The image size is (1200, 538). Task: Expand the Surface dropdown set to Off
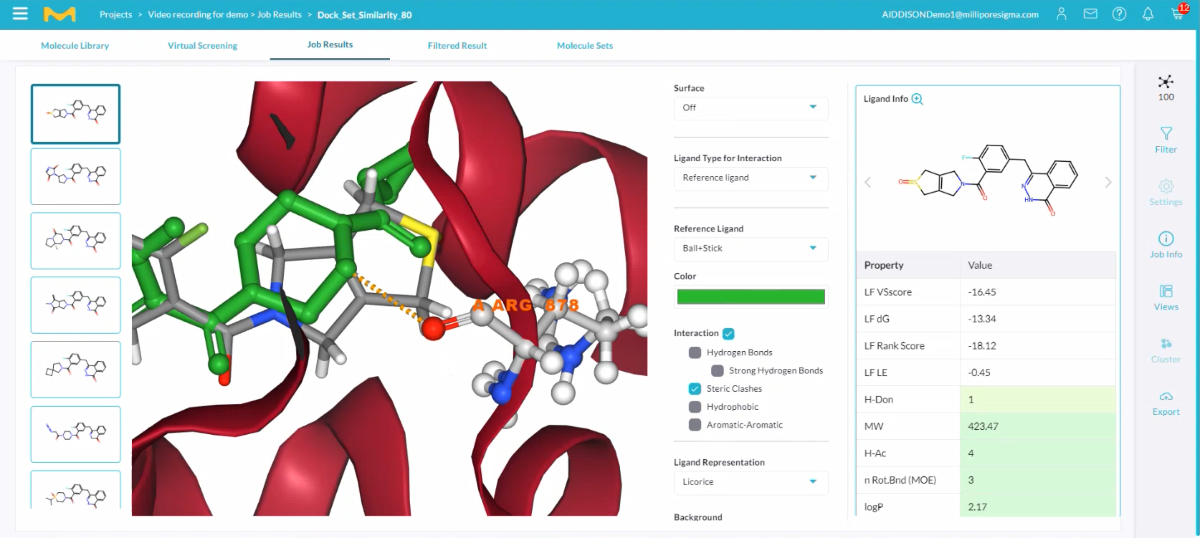pyautogui.click(x=750, y=107)
